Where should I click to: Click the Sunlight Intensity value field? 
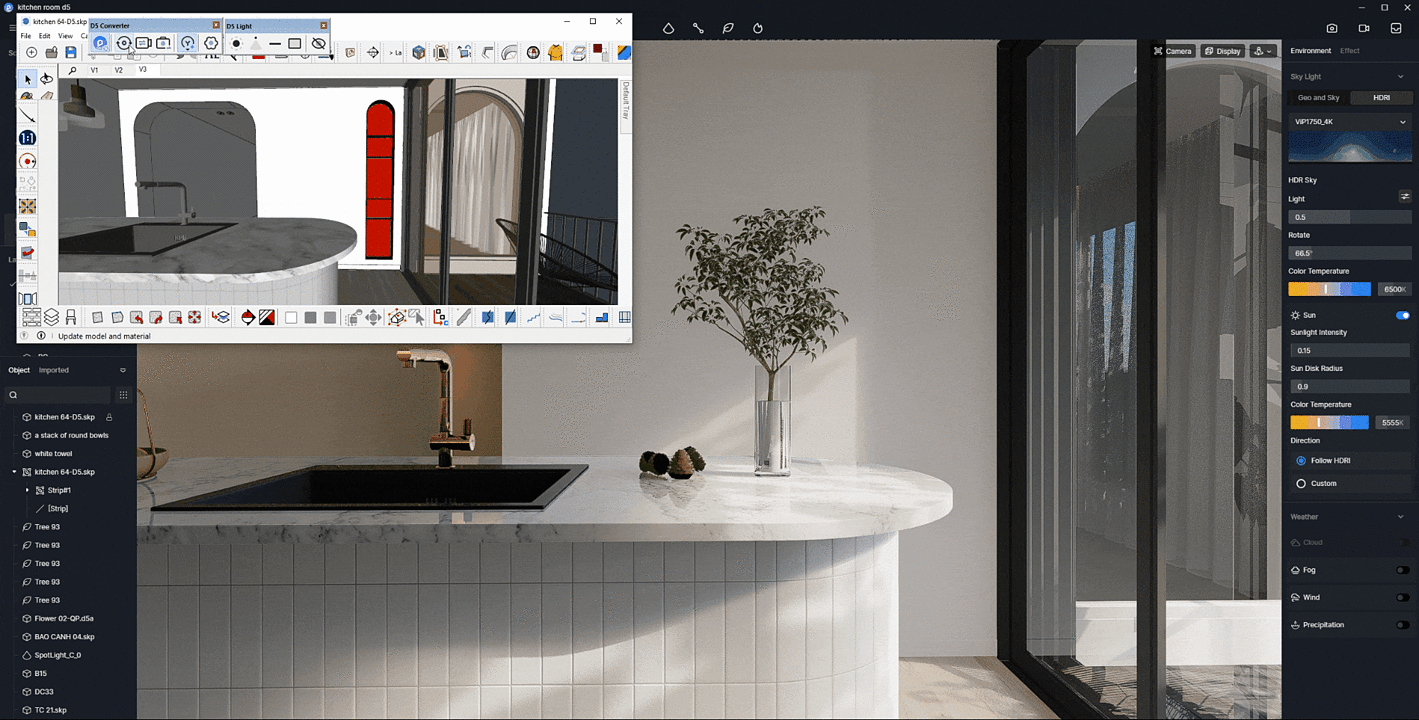[x=1349, y=350]
